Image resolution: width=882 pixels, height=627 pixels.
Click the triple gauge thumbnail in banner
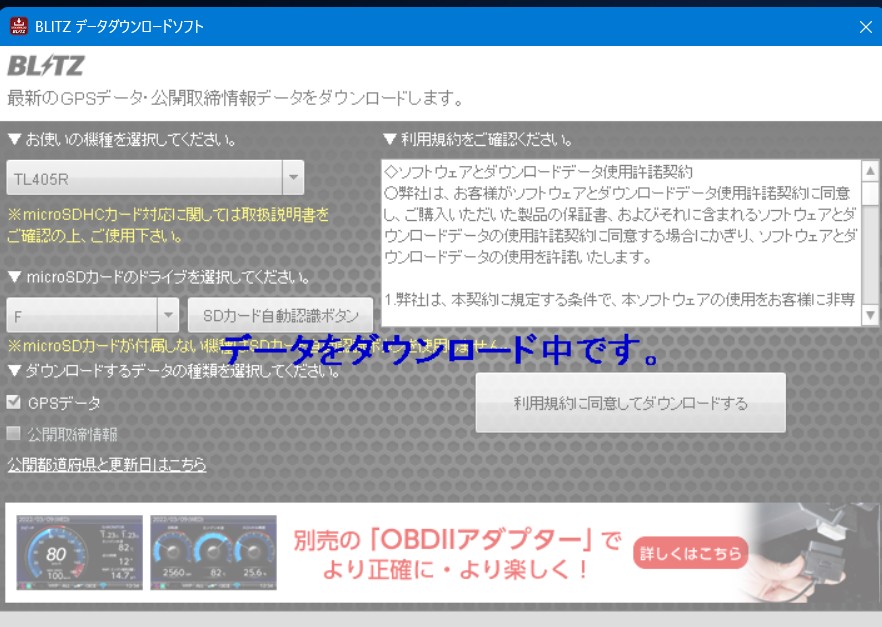(x=213, y=552)
